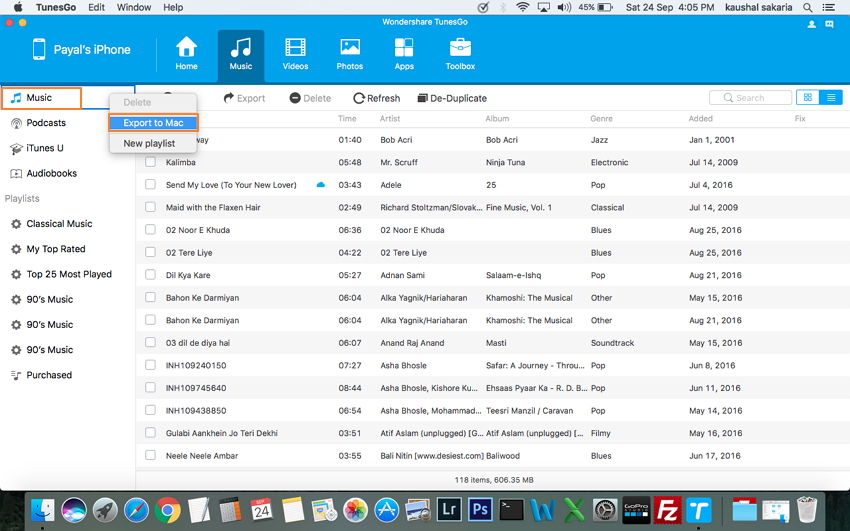The width and height of the screenshot is (850, 531).
Task: Go to the Apps tab
Action: [x=404, y=54]
